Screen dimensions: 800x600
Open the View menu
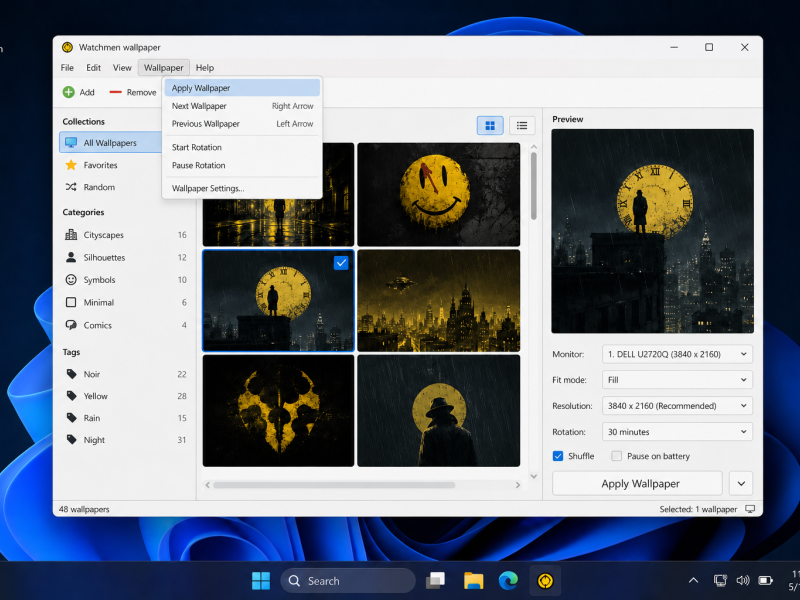pyautogui.click(x=122, y=67)
